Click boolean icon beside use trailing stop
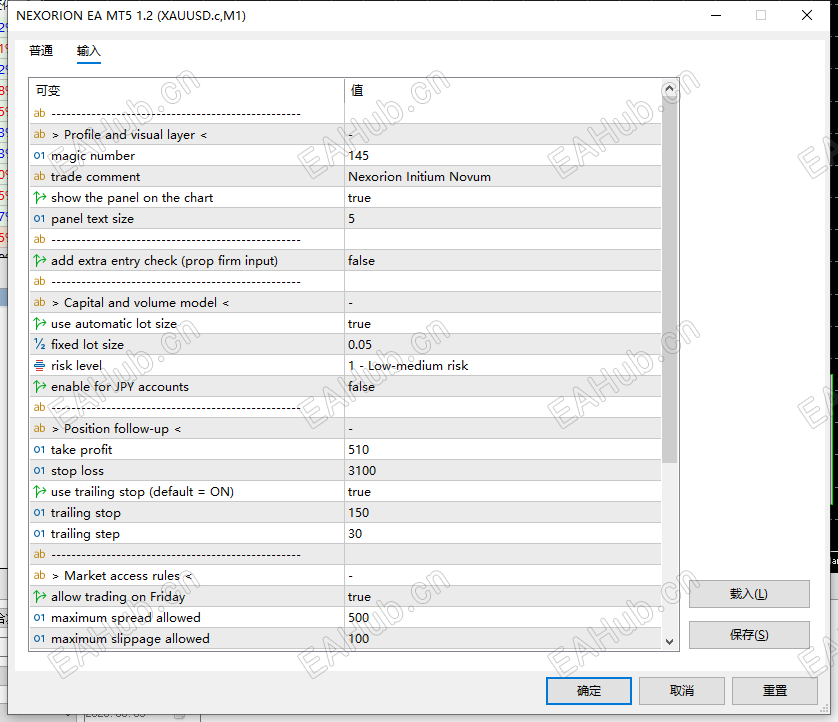 coord(40,492)
